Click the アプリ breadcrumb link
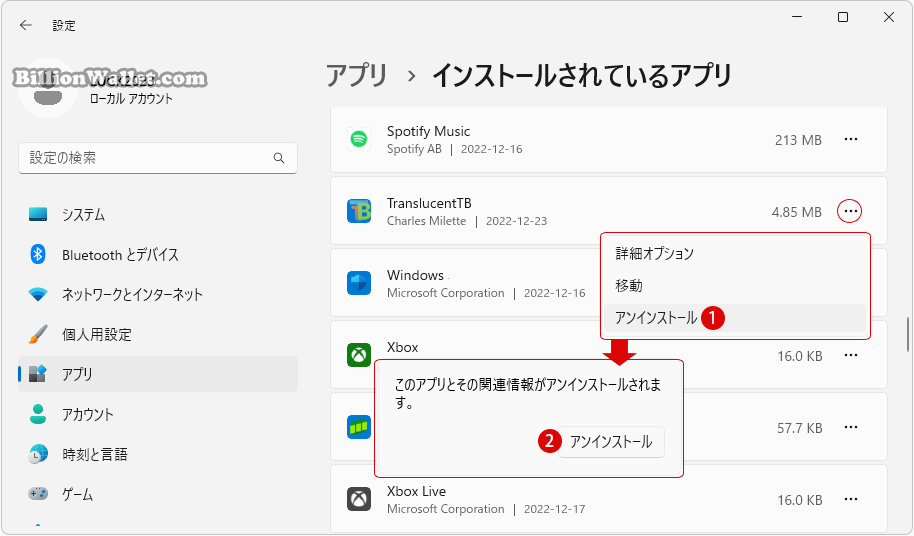Viewport: 914px width, 536px height. click(x=356, y=76)
